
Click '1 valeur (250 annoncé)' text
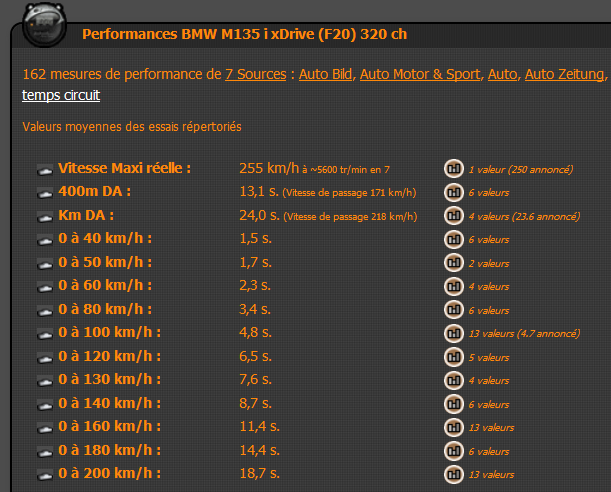[521, 169]
